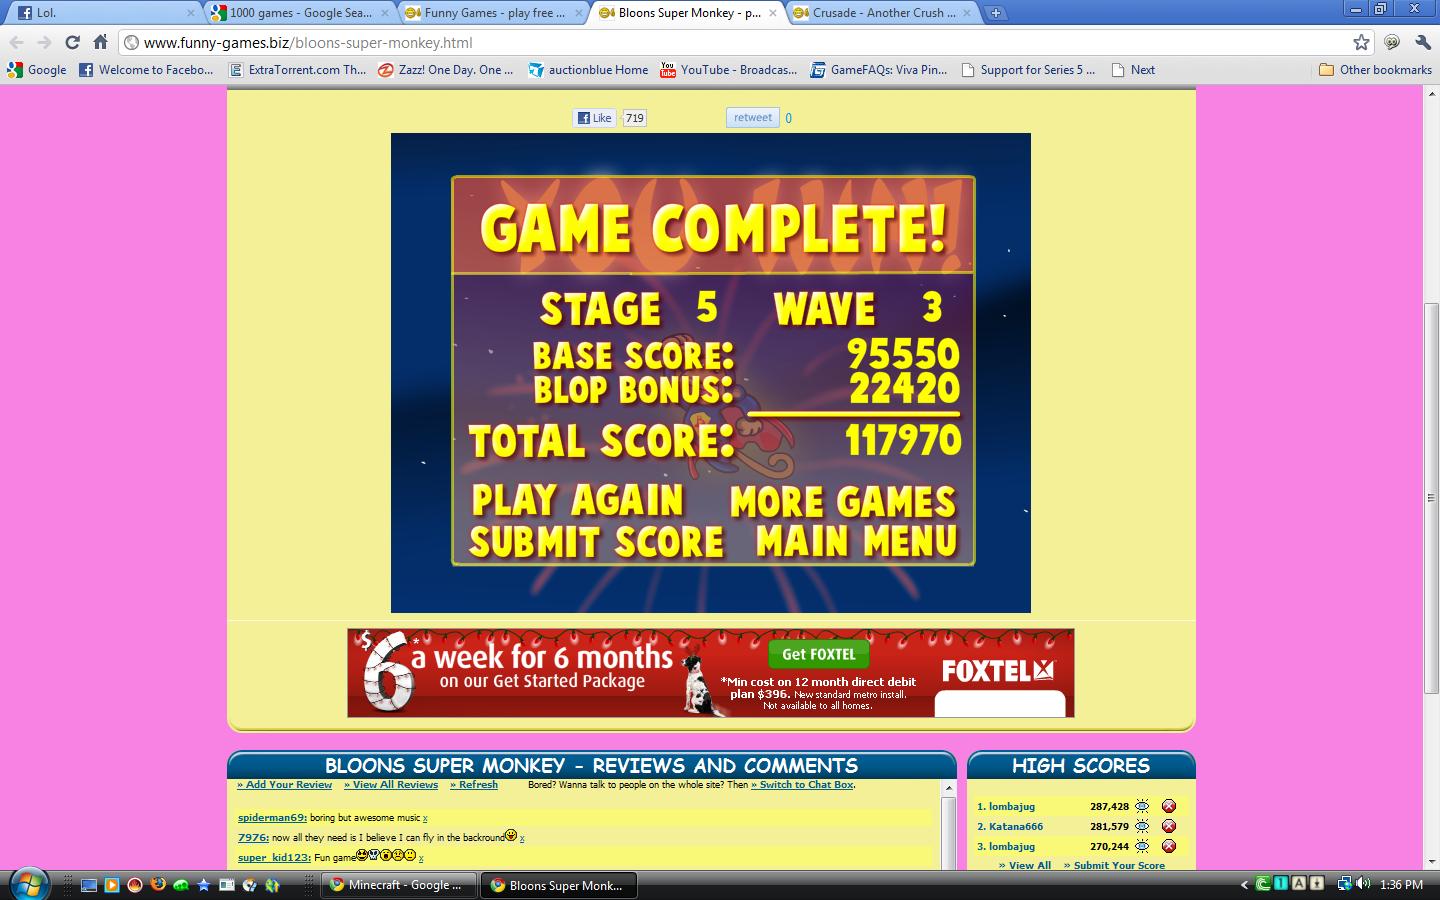This screenshot has width=1440, height=900.
Task: Click the comments box scrollbar up arrow
Action: [x=949, y=789]
